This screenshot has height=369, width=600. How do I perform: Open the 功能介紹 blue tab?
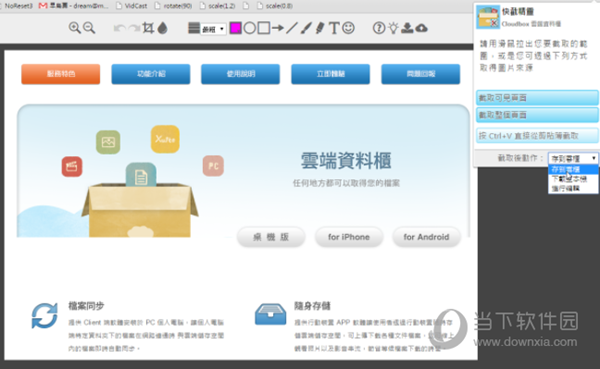(151, 74)
